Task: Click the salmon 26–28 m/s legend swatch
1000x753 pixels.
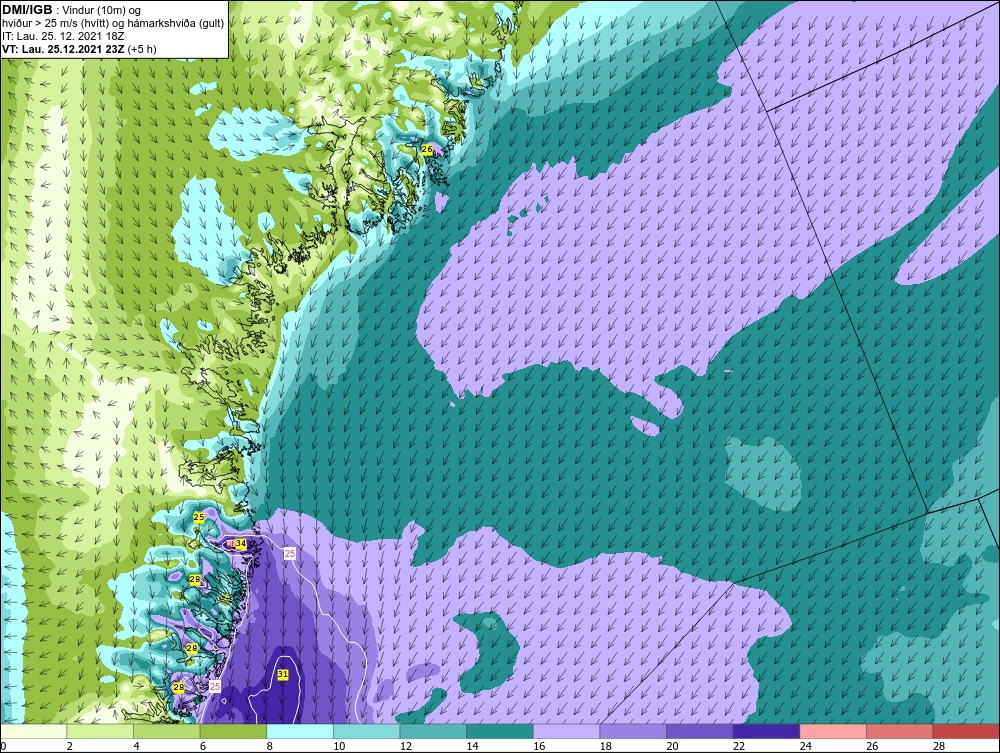Action: click(899, 731)
